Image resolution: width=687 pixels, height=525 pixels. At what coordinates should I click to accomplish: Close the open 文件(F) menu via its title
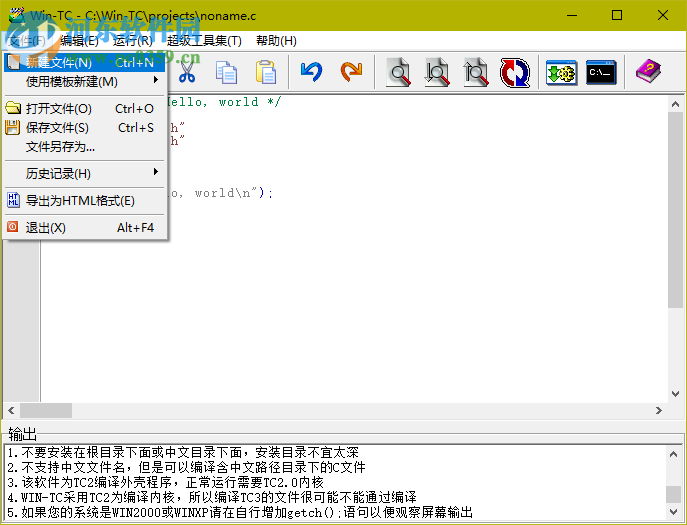click(x=27, y=41)
